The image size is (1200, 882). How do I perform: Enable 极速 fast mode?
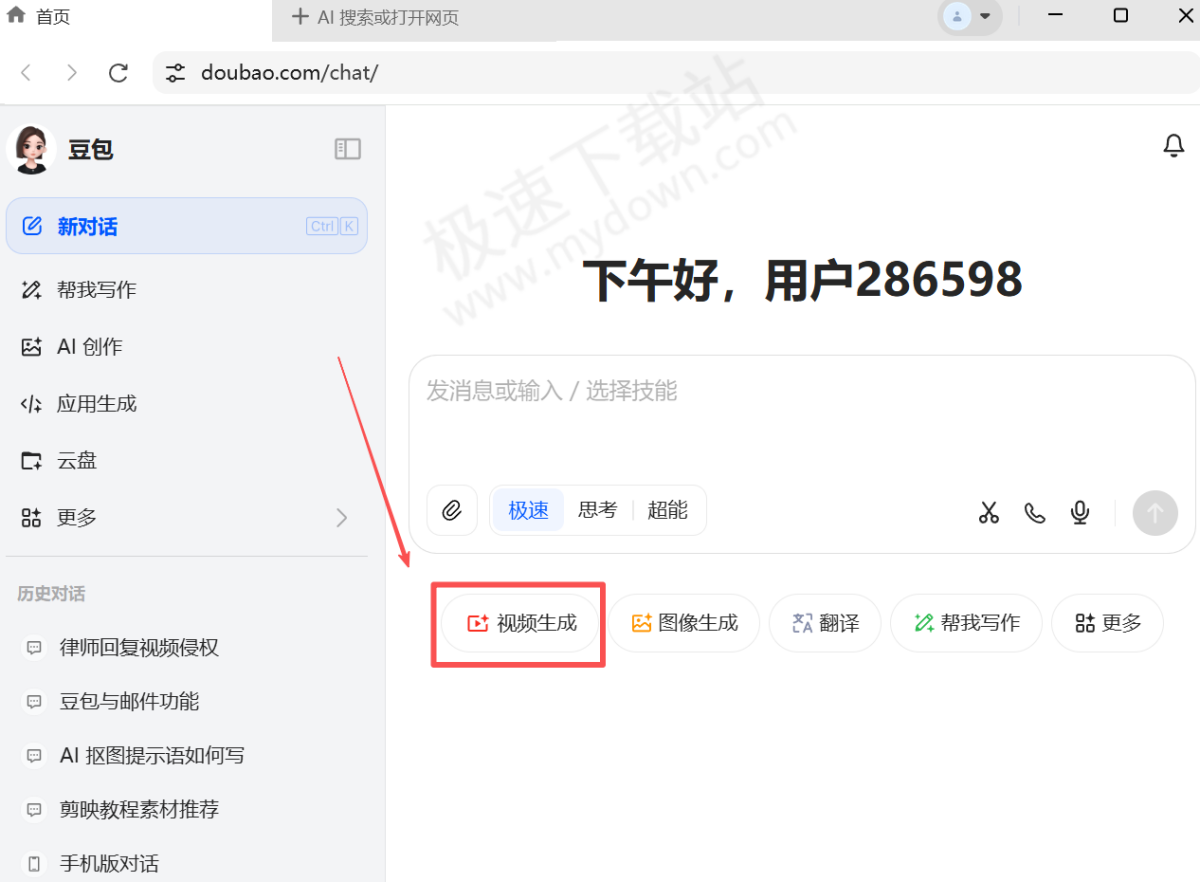coord(527,509)
